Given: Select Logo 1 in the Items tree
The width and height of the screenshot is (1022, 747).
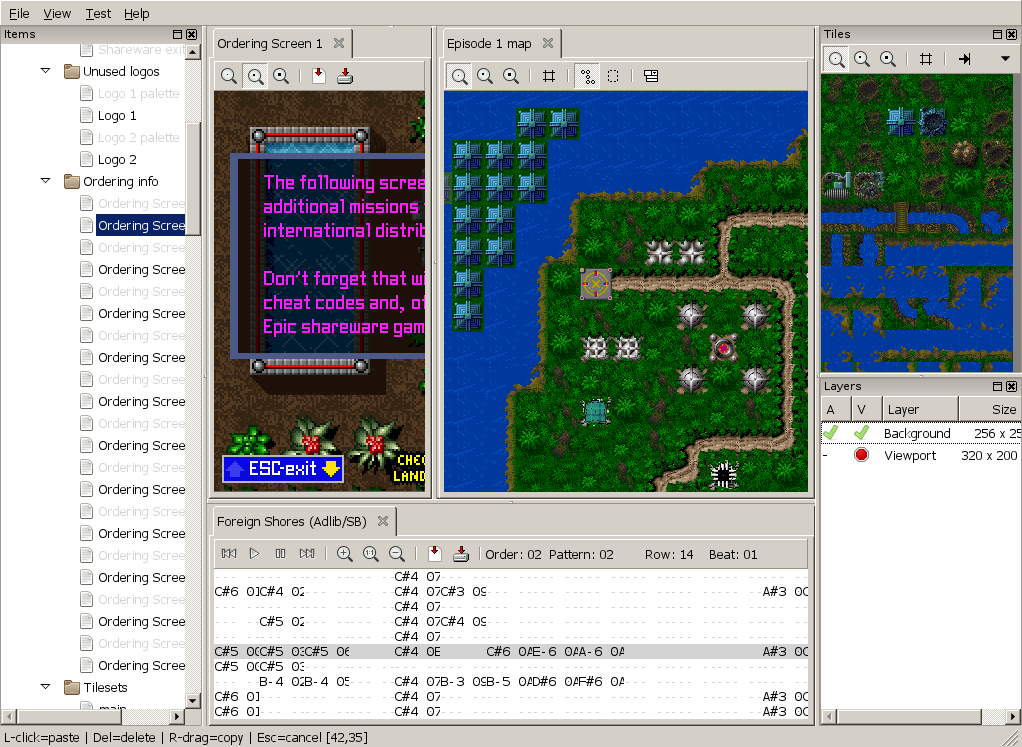Looking at the screenshot, I should [x=117, y=115].
